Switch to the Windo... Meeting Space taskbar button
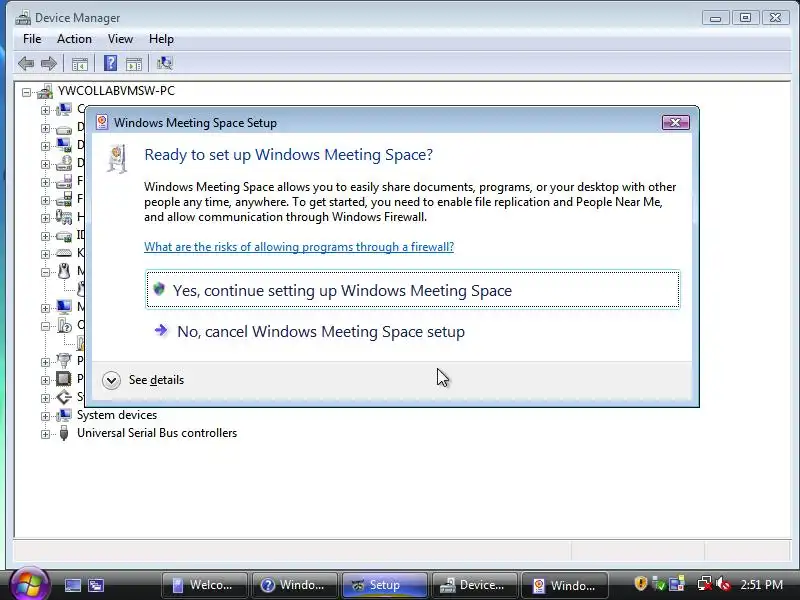800x600 pixels. coord(565,585)
